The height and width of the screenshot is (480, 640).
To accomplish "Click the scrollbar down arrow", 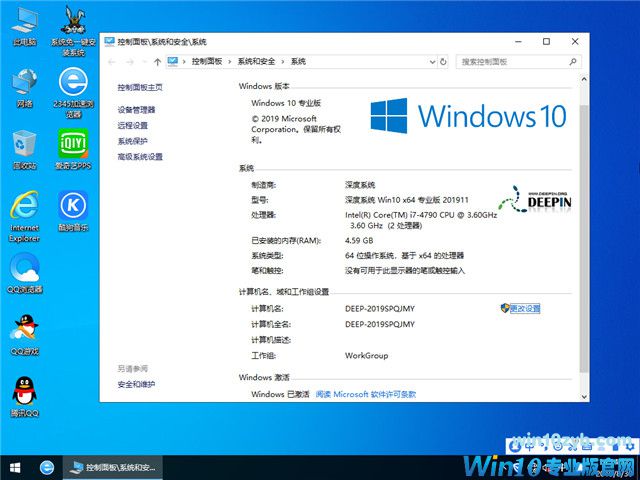I will click(x=584, y=396).
